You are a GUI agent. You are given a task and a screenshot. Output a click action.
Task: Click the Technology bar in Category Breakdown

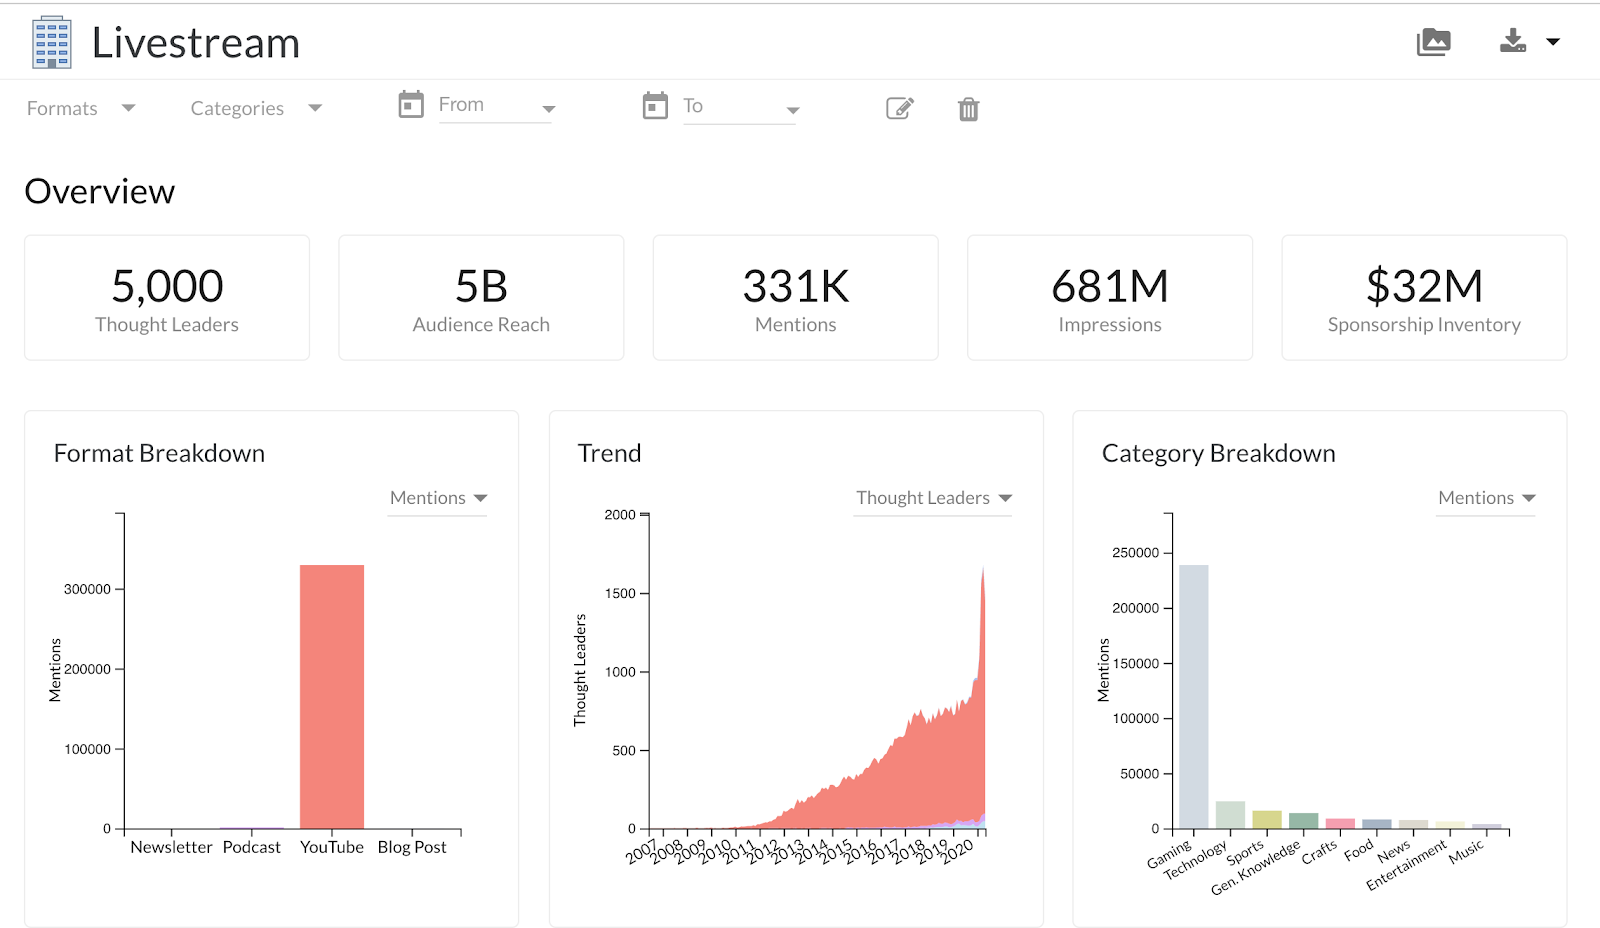1230,815
